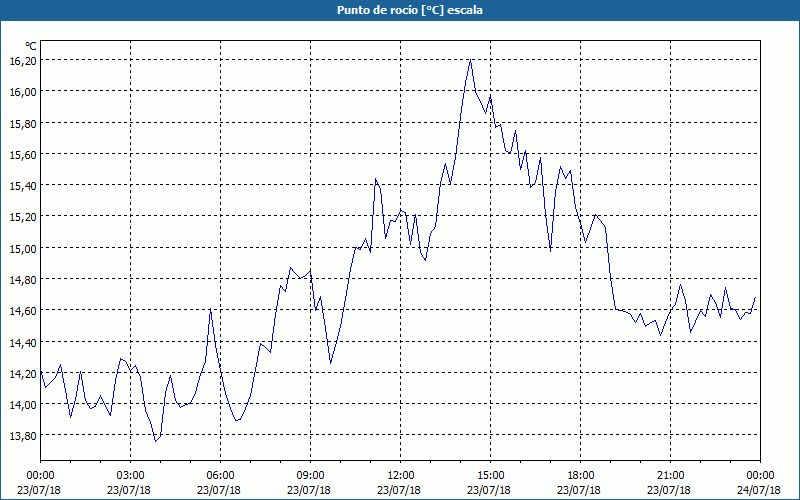This screenshot has width=800, height=500.
Task: Click the 23/07/18 date under 06:00
Action: pos(219,490)
